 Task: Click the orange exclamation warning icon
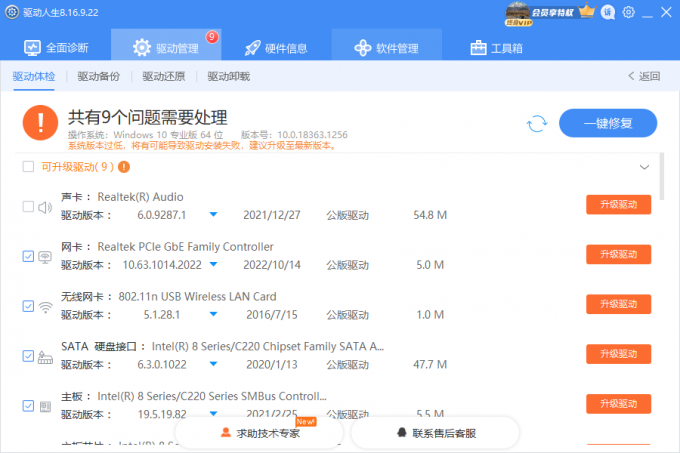[x=40, y=123]
